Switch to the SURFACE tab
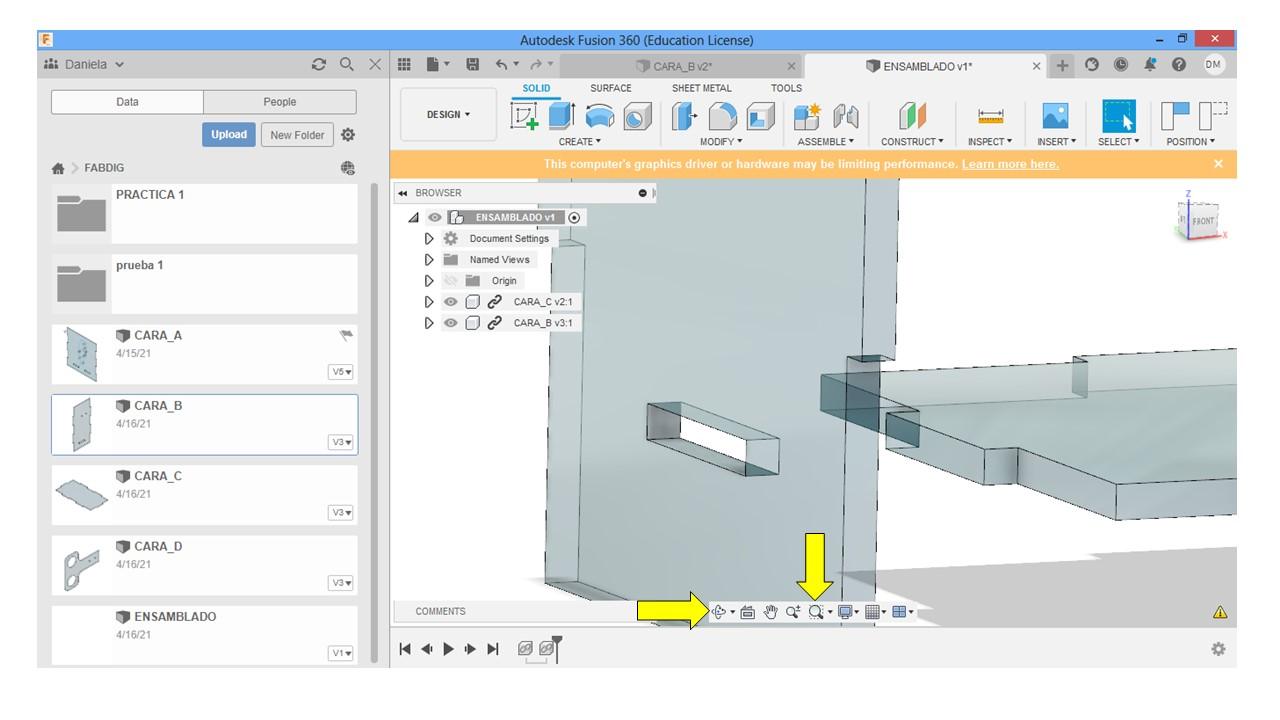The width and height of the screenshot is (1280, 720). (x=611, y=88)
